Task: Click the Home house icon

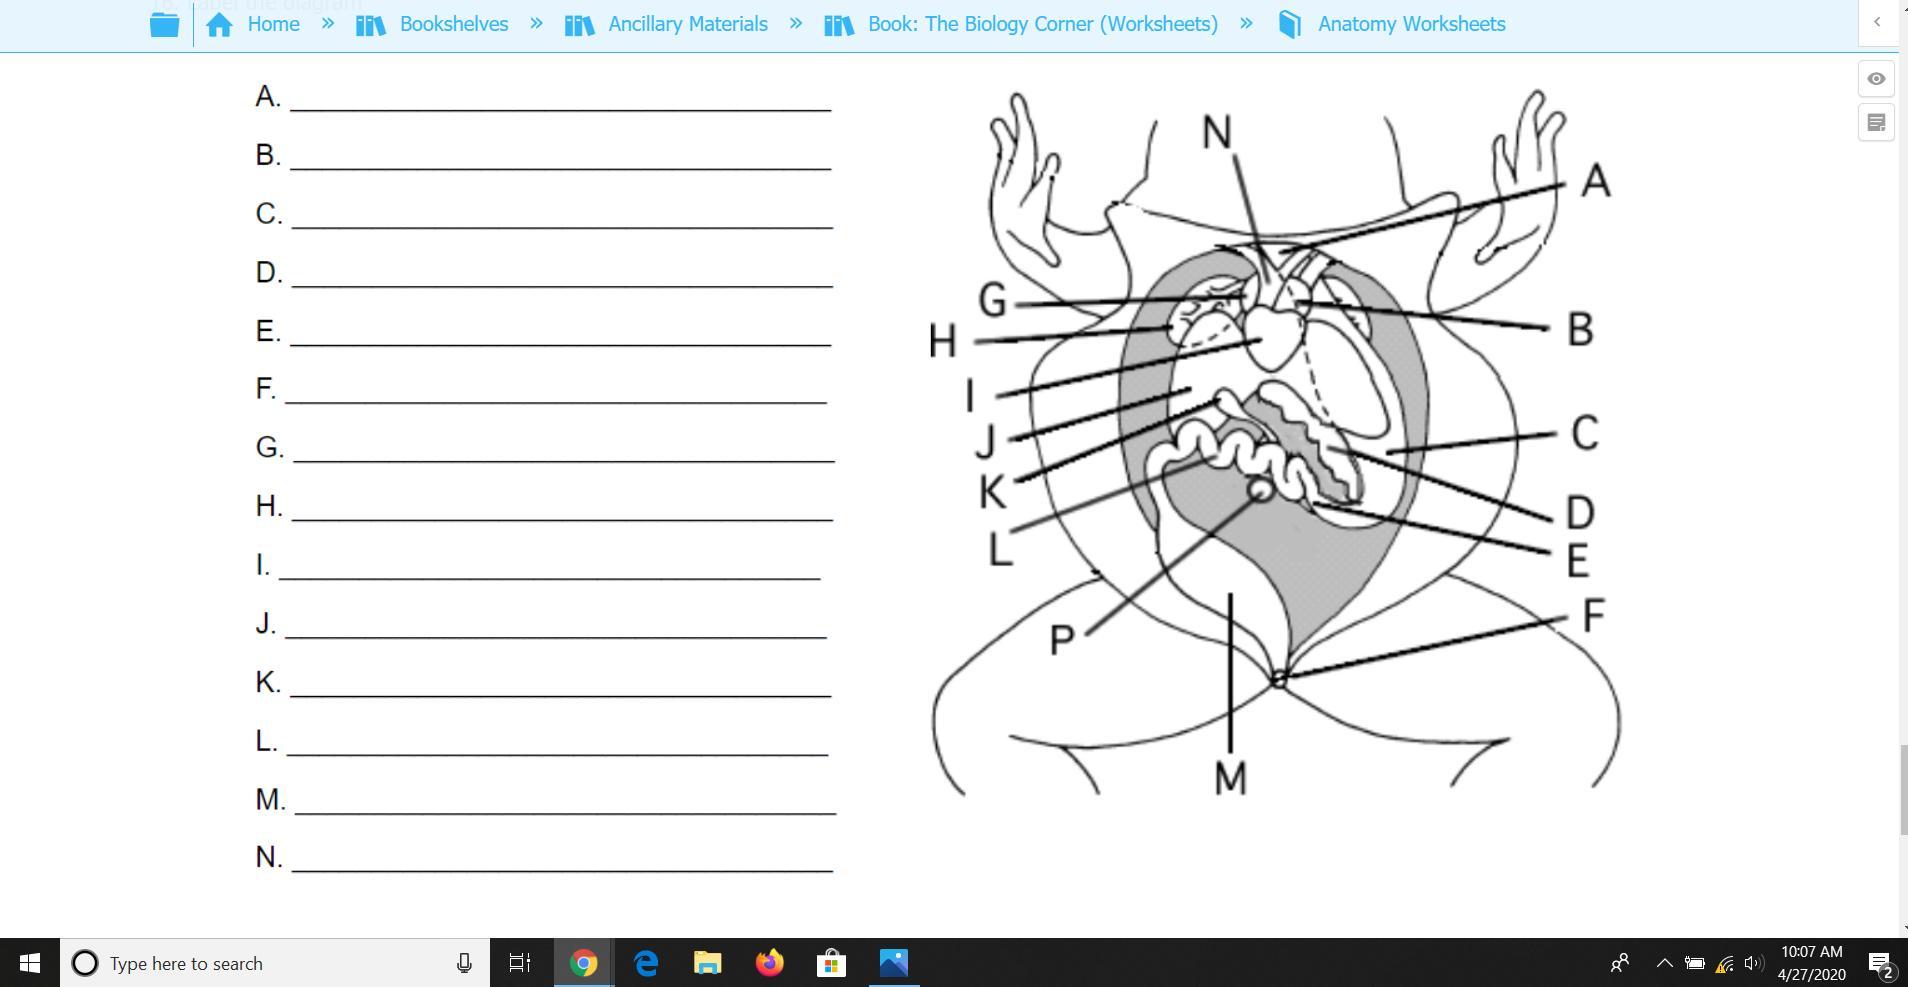Action: (219, 24)
